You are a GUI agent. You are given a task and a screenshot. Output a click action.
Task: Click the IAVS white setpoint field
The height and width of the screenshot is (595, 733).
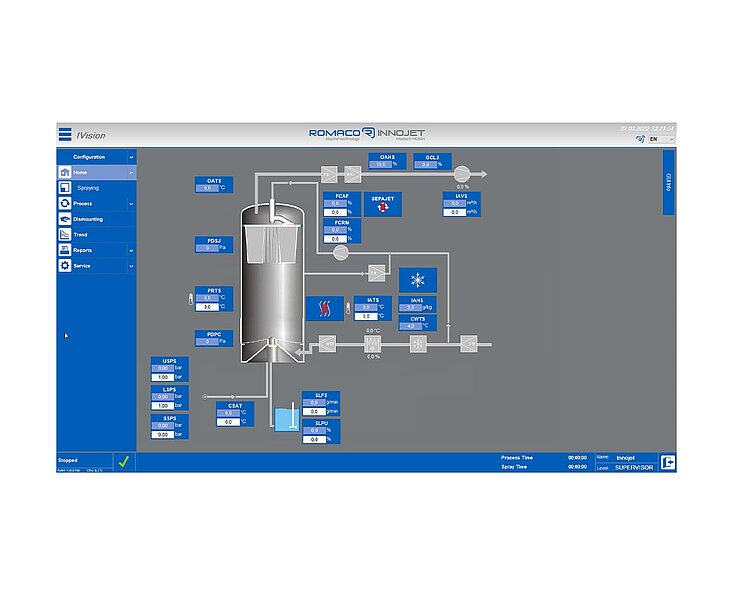[x=455, y=212]
